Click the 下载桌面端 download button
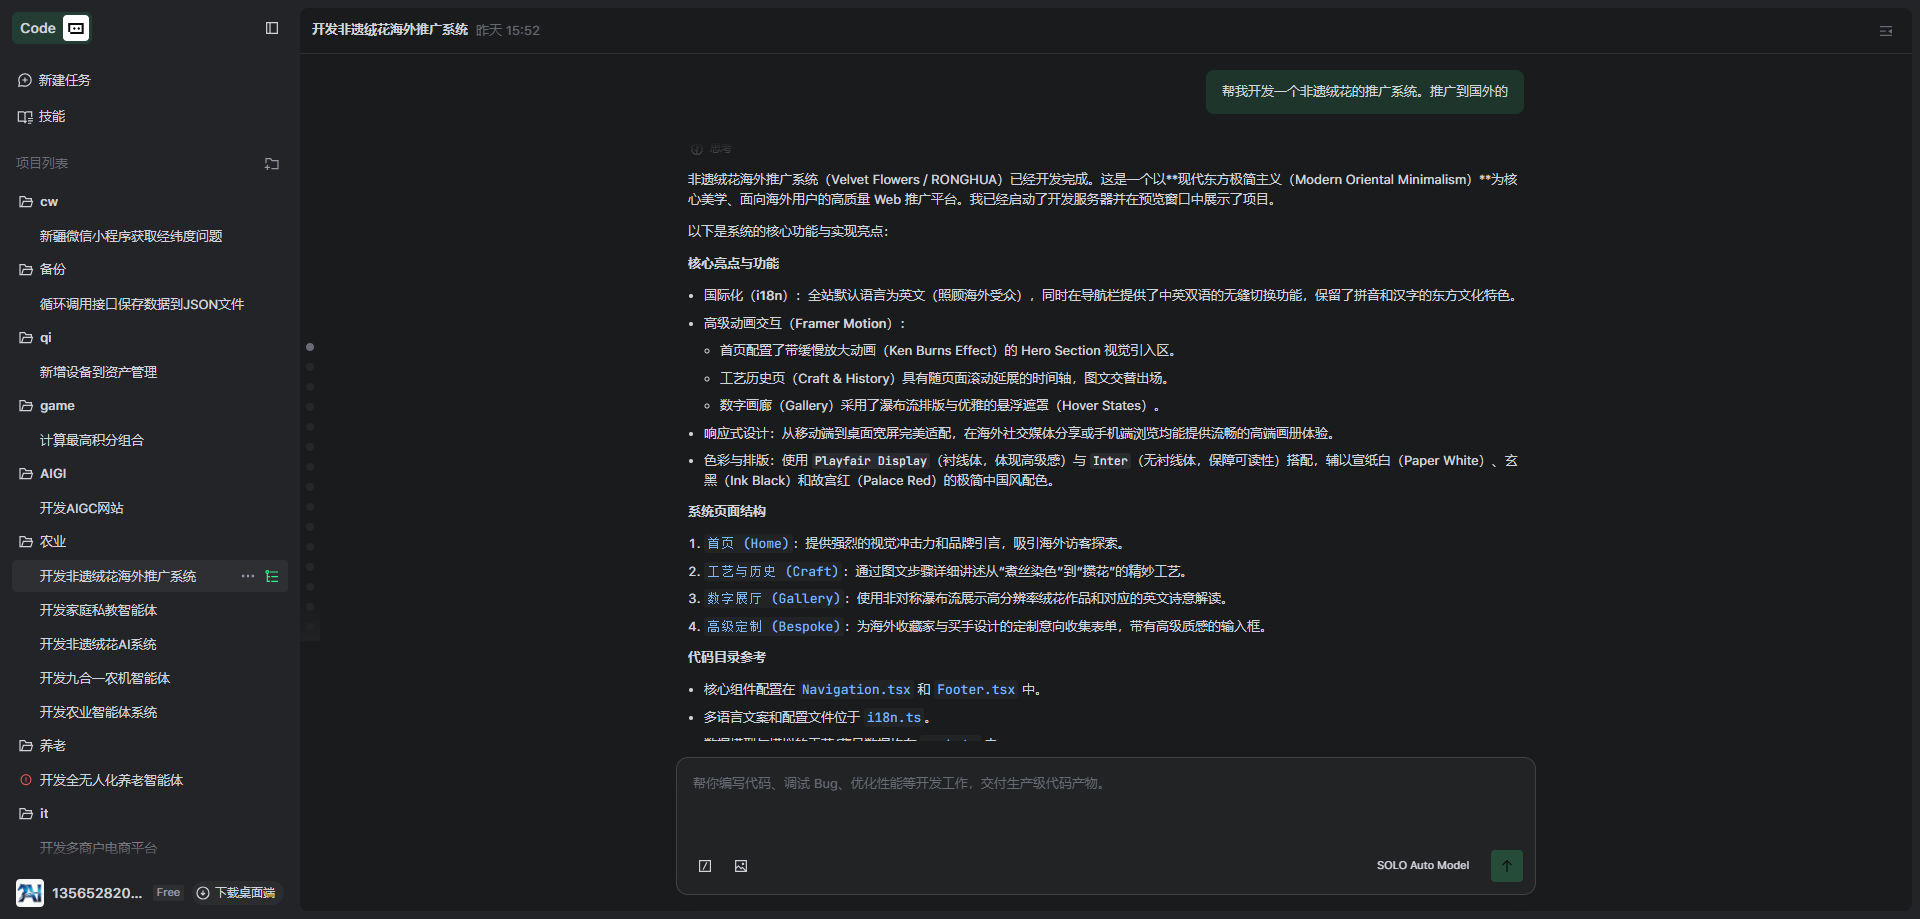Image resolution: width=1920 pixels, height=919 pixels. click(x=236, y=893)
